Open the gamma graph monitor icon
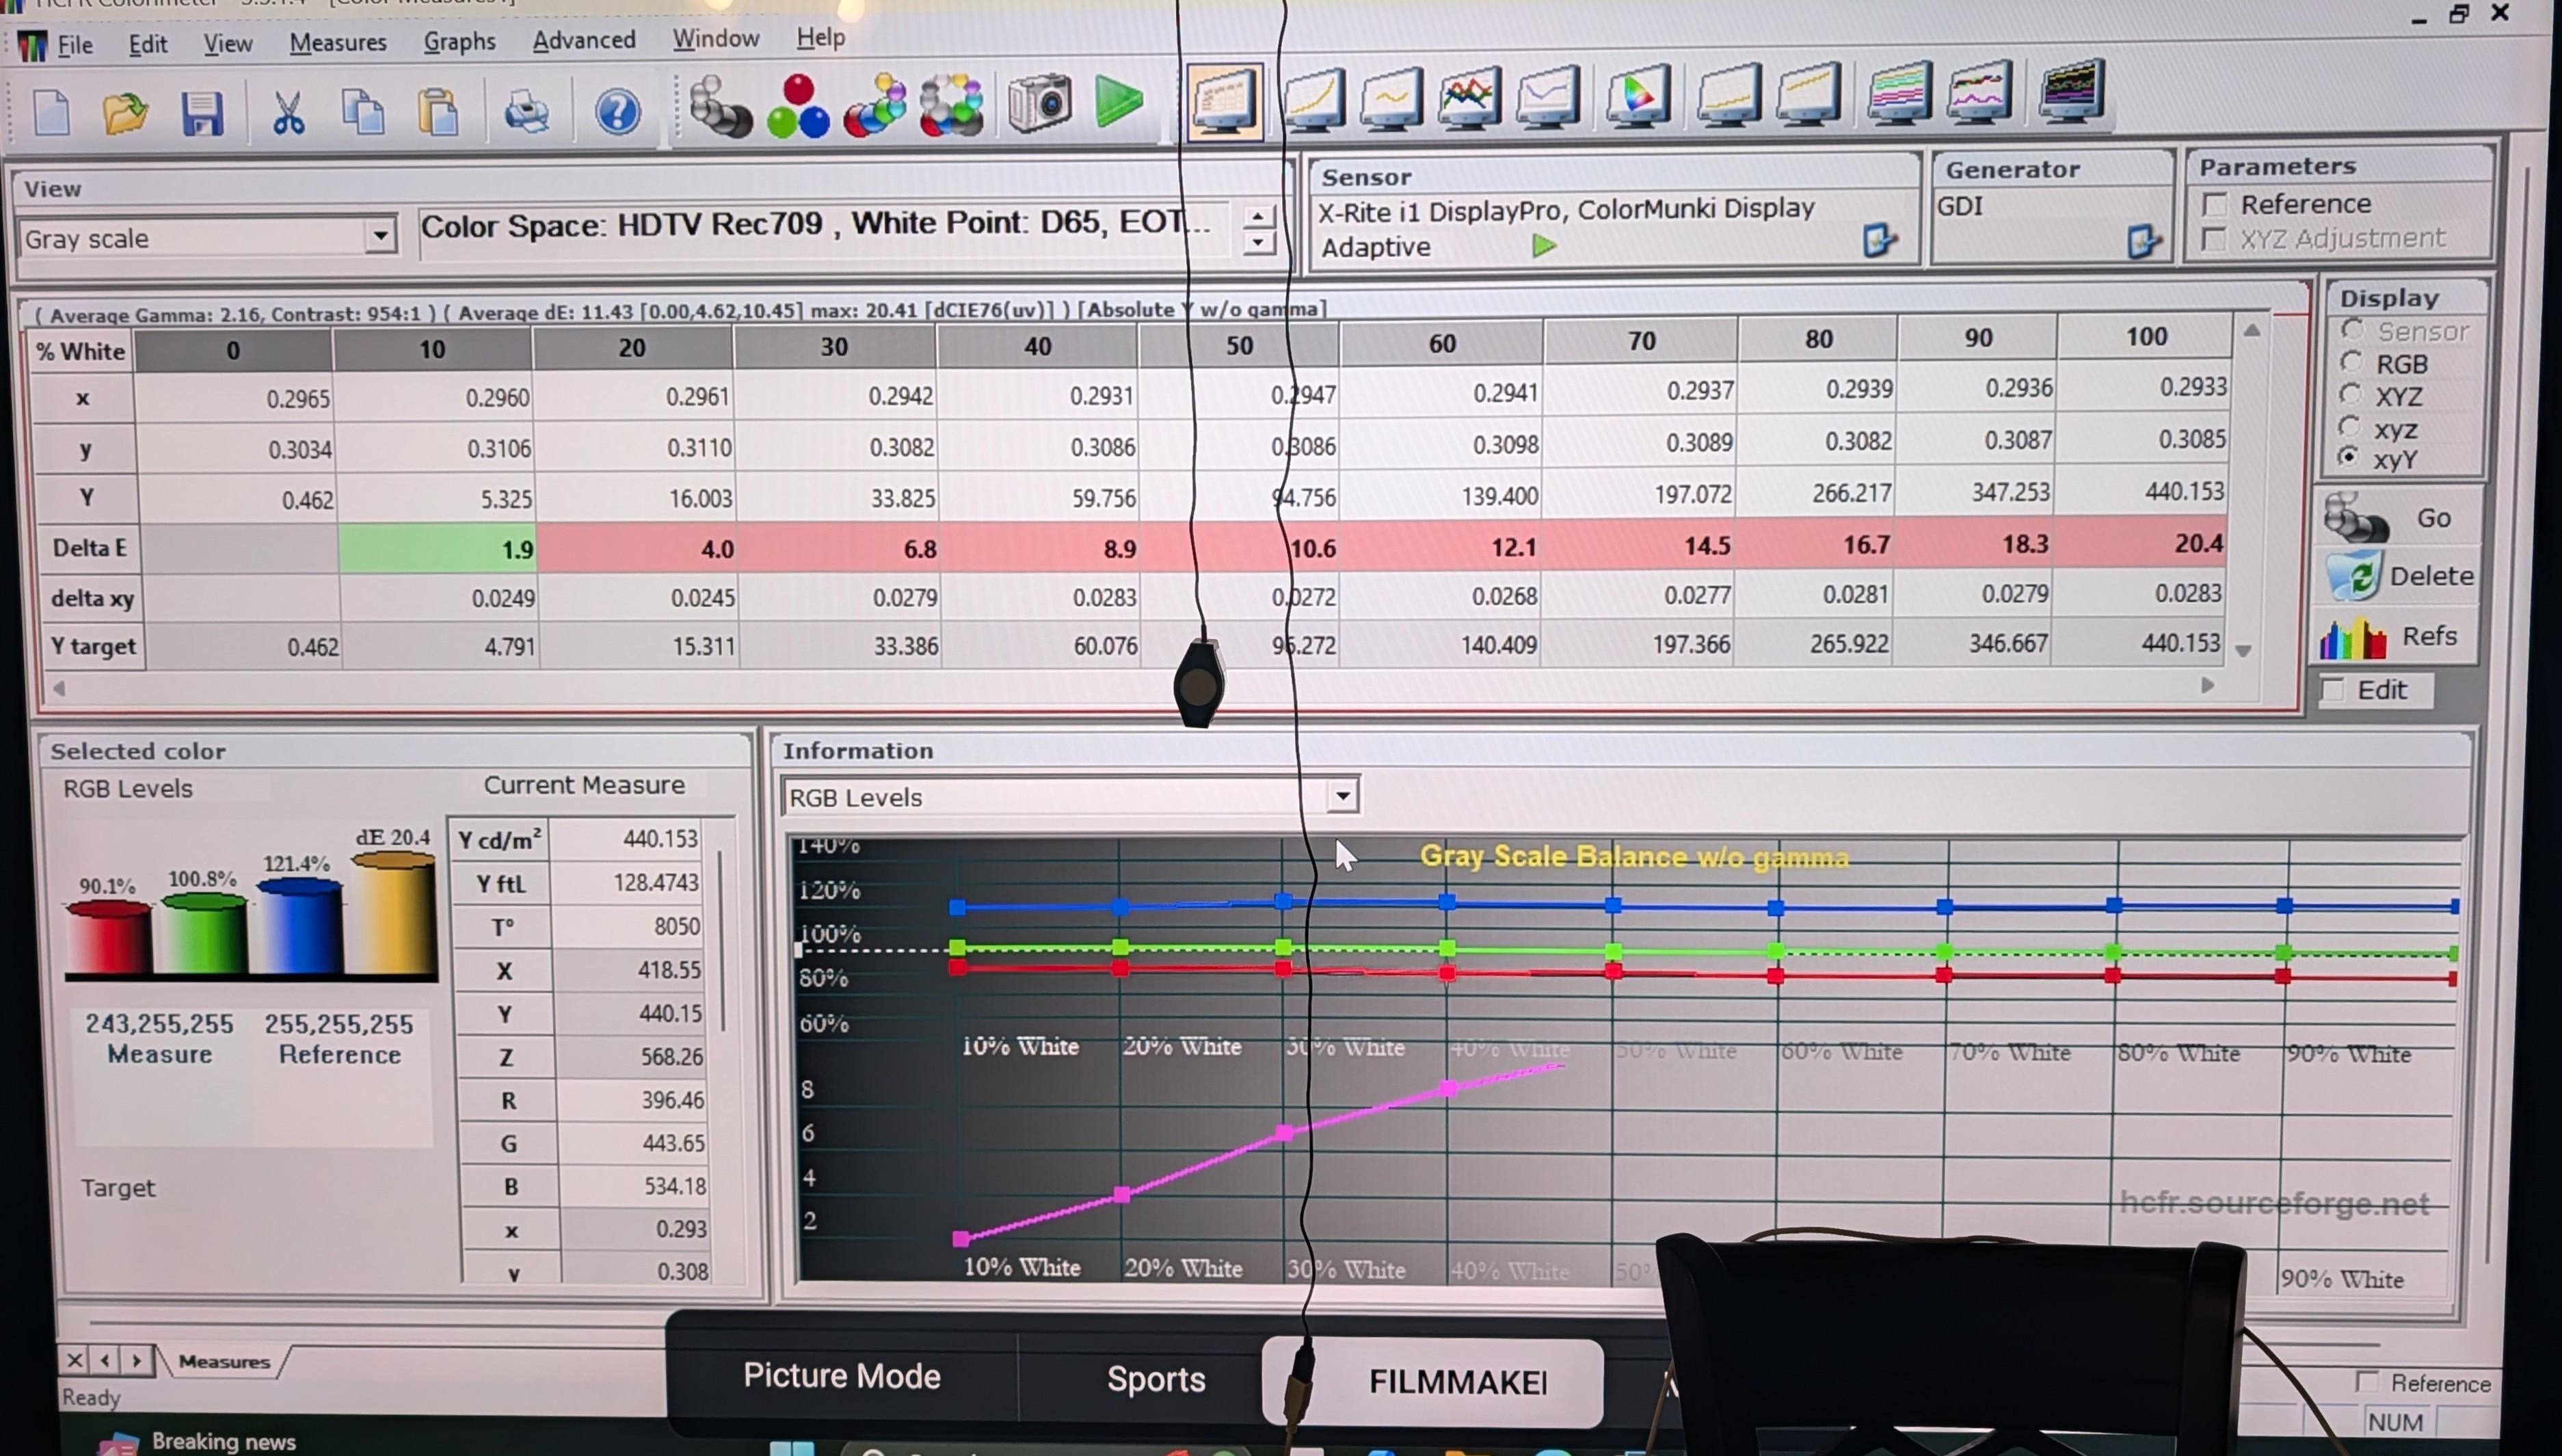Viewport: 2562px width, 1456px height. (x=1392, y=98)
